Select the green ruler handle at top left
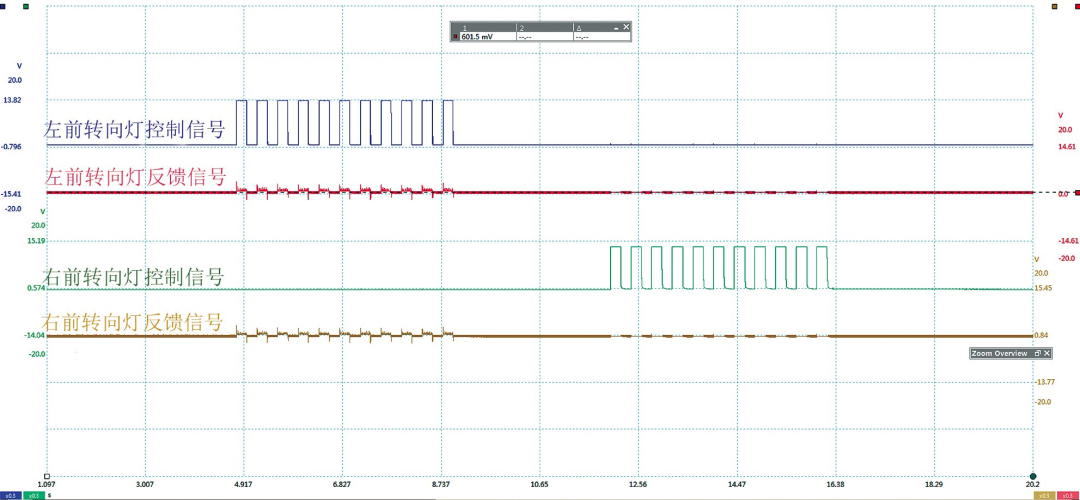This screenshot has width=1080, height=500. (26, 6)
